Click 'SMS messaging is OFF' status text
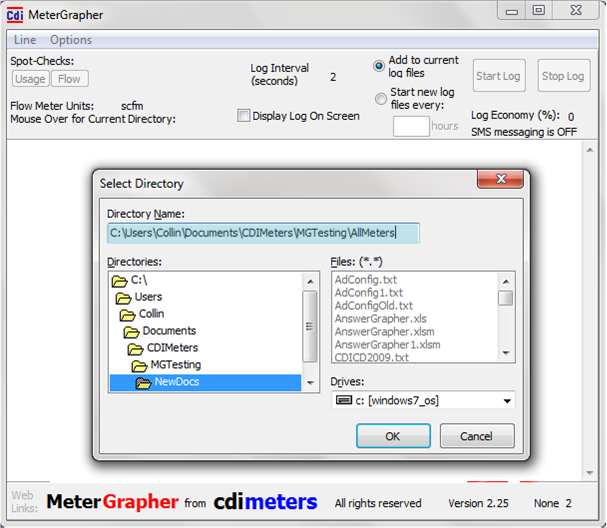This screenshot has height=528, width=607. click(524, 132)
